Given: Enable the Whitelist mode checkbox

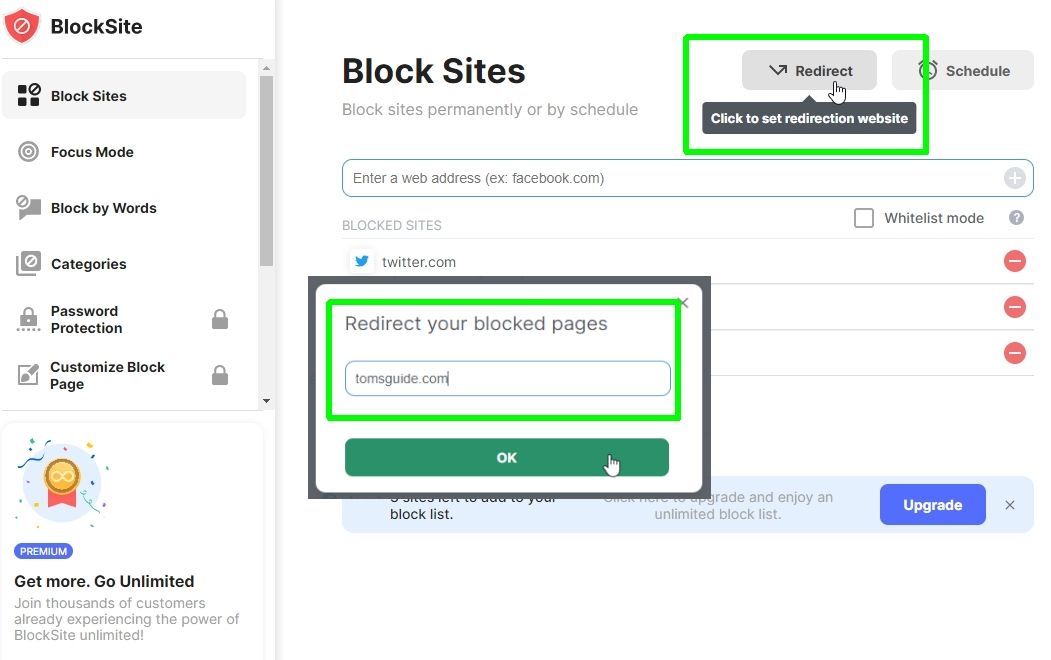Looking at the screenshot, I should click(x=864, y=217).
